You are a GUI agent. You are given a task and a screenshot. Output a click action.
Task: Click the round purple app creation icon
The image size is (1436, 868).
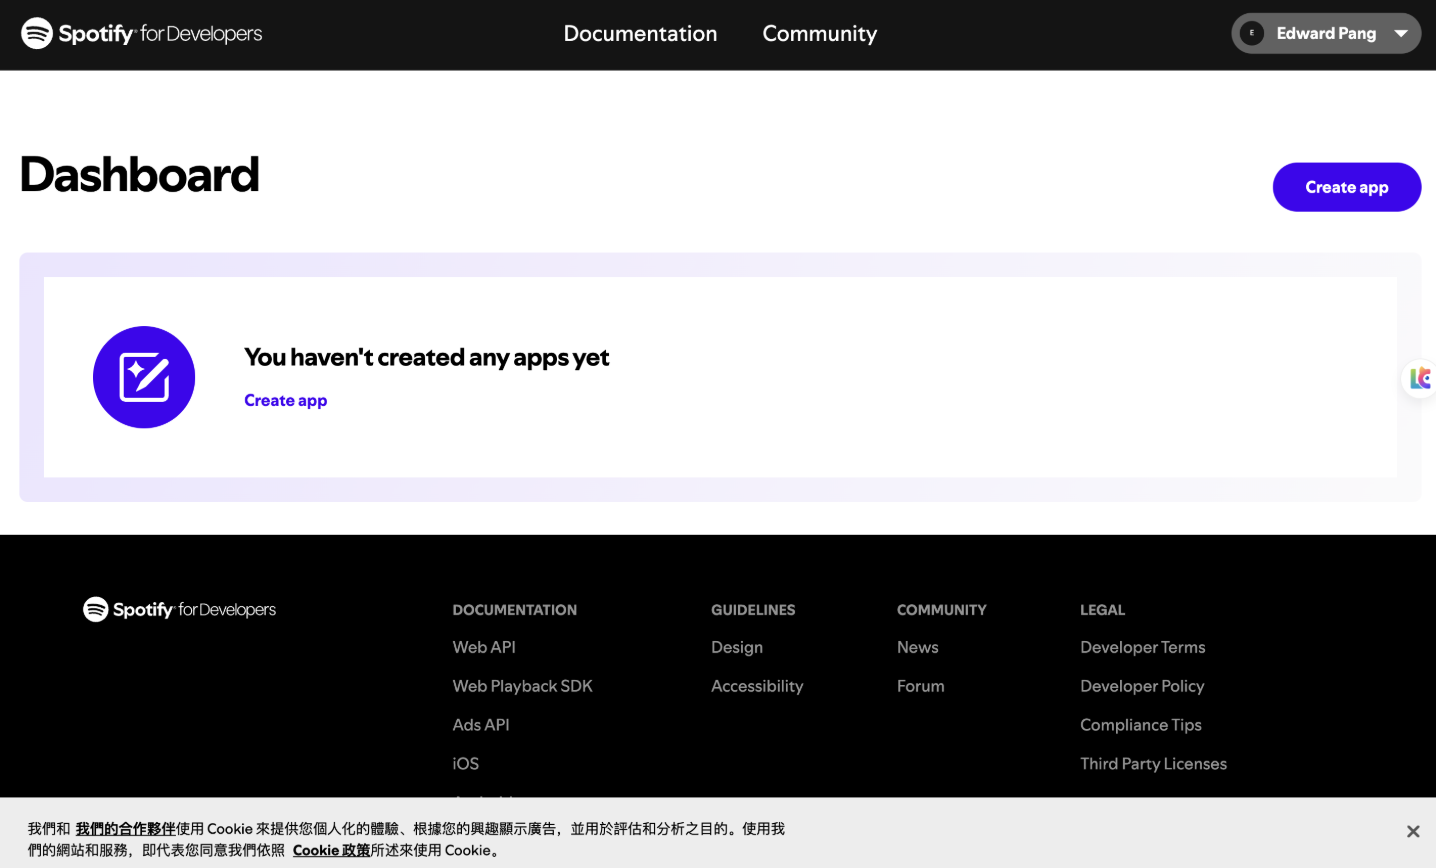[144, 377]
